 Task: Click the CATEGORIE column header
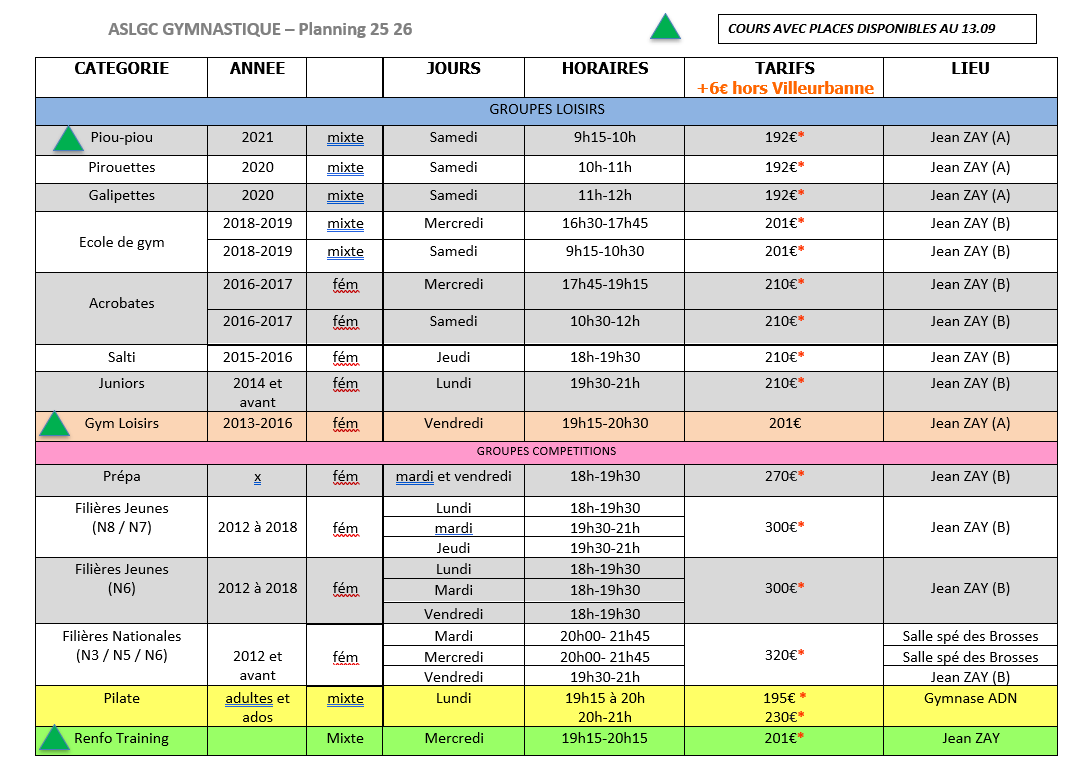pyautogui.click(x=121, y=69)
